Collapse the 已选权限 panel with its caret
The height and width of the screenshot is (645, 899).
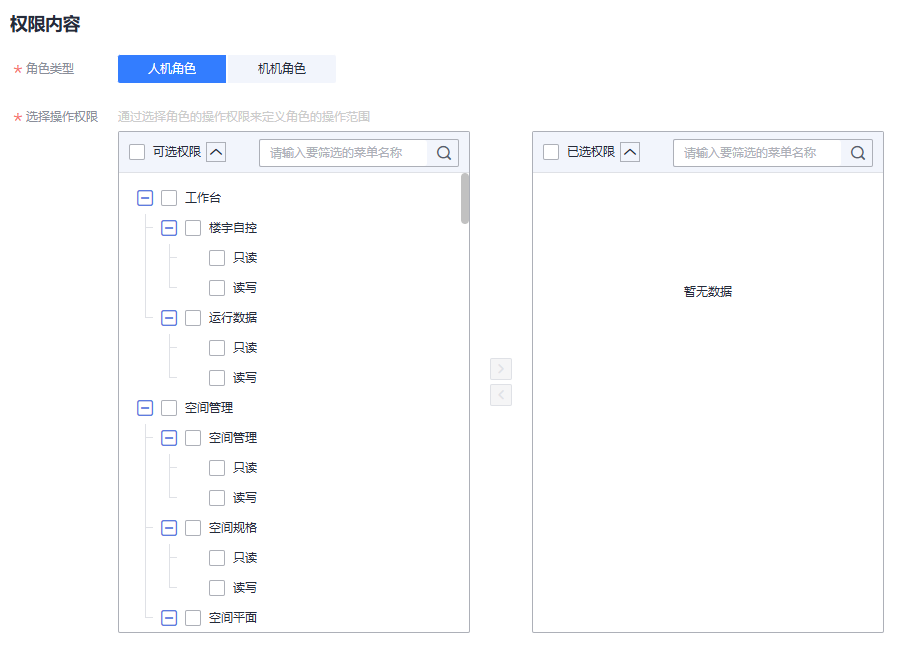tap(630, 152)
